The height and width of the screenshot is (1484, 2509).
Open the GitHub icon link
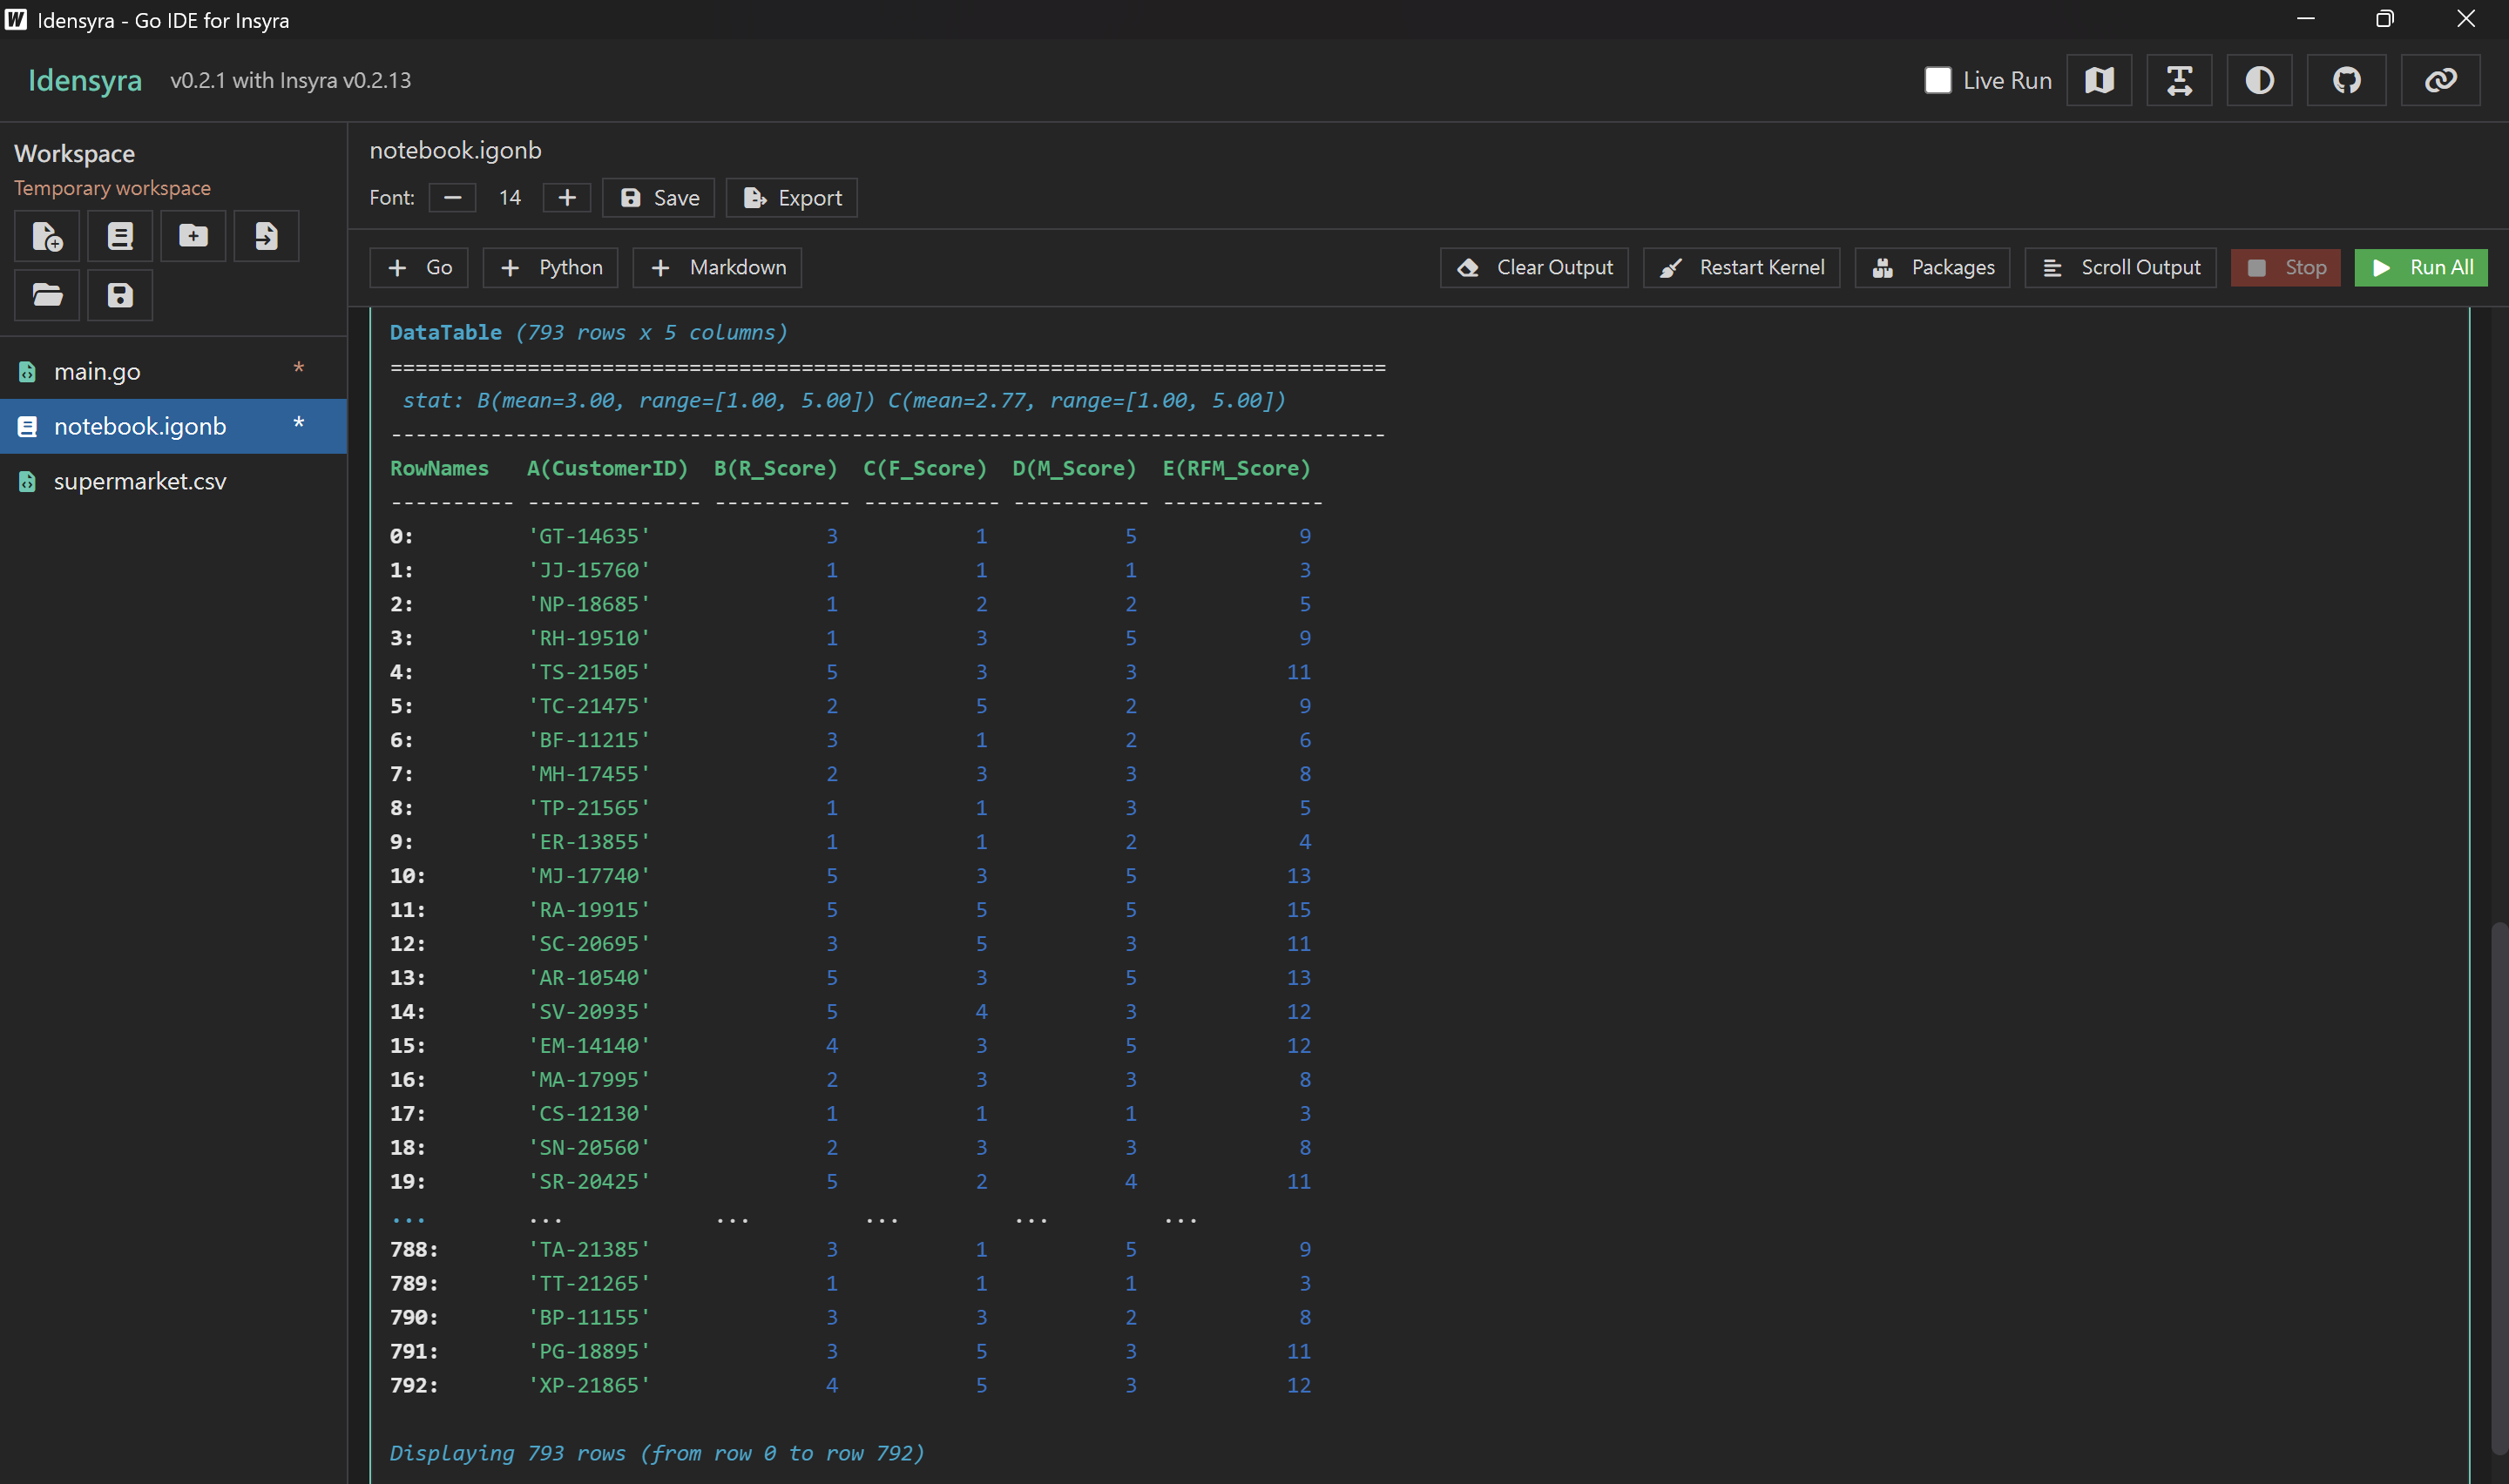(2346, 80)
